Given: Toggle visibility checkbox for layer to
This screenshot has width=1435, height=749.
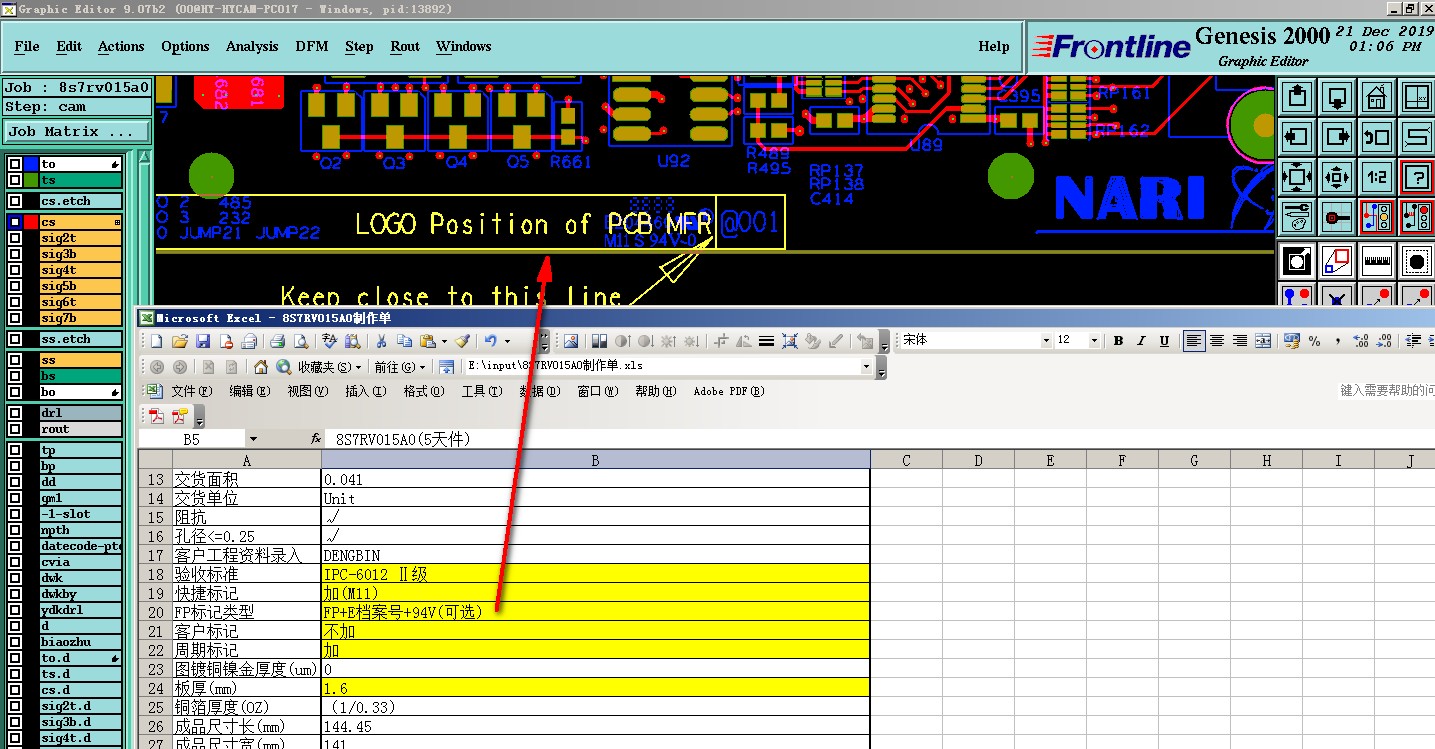Looking at the screenshot, I should 14,164.
